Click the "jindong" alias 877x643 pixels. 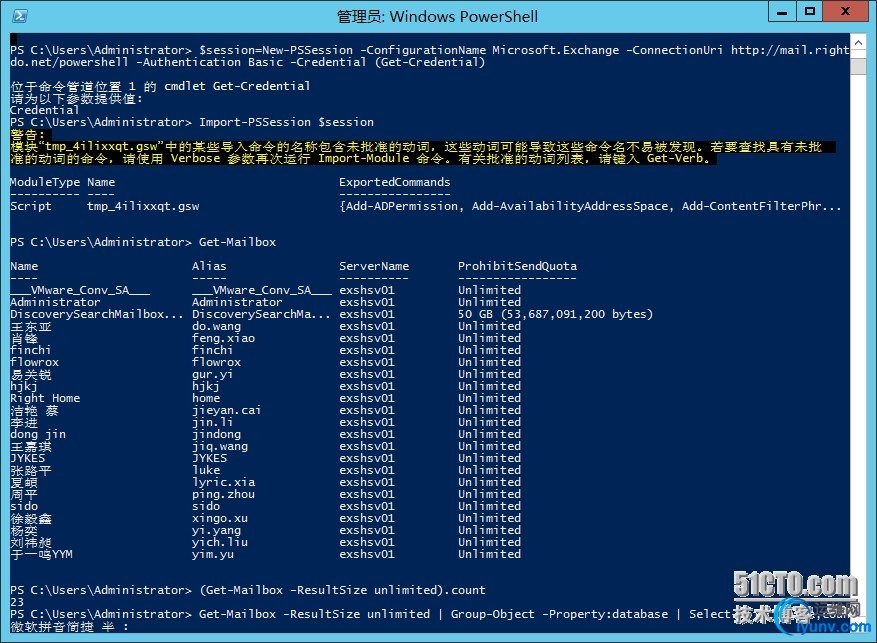tap(216, 434)
